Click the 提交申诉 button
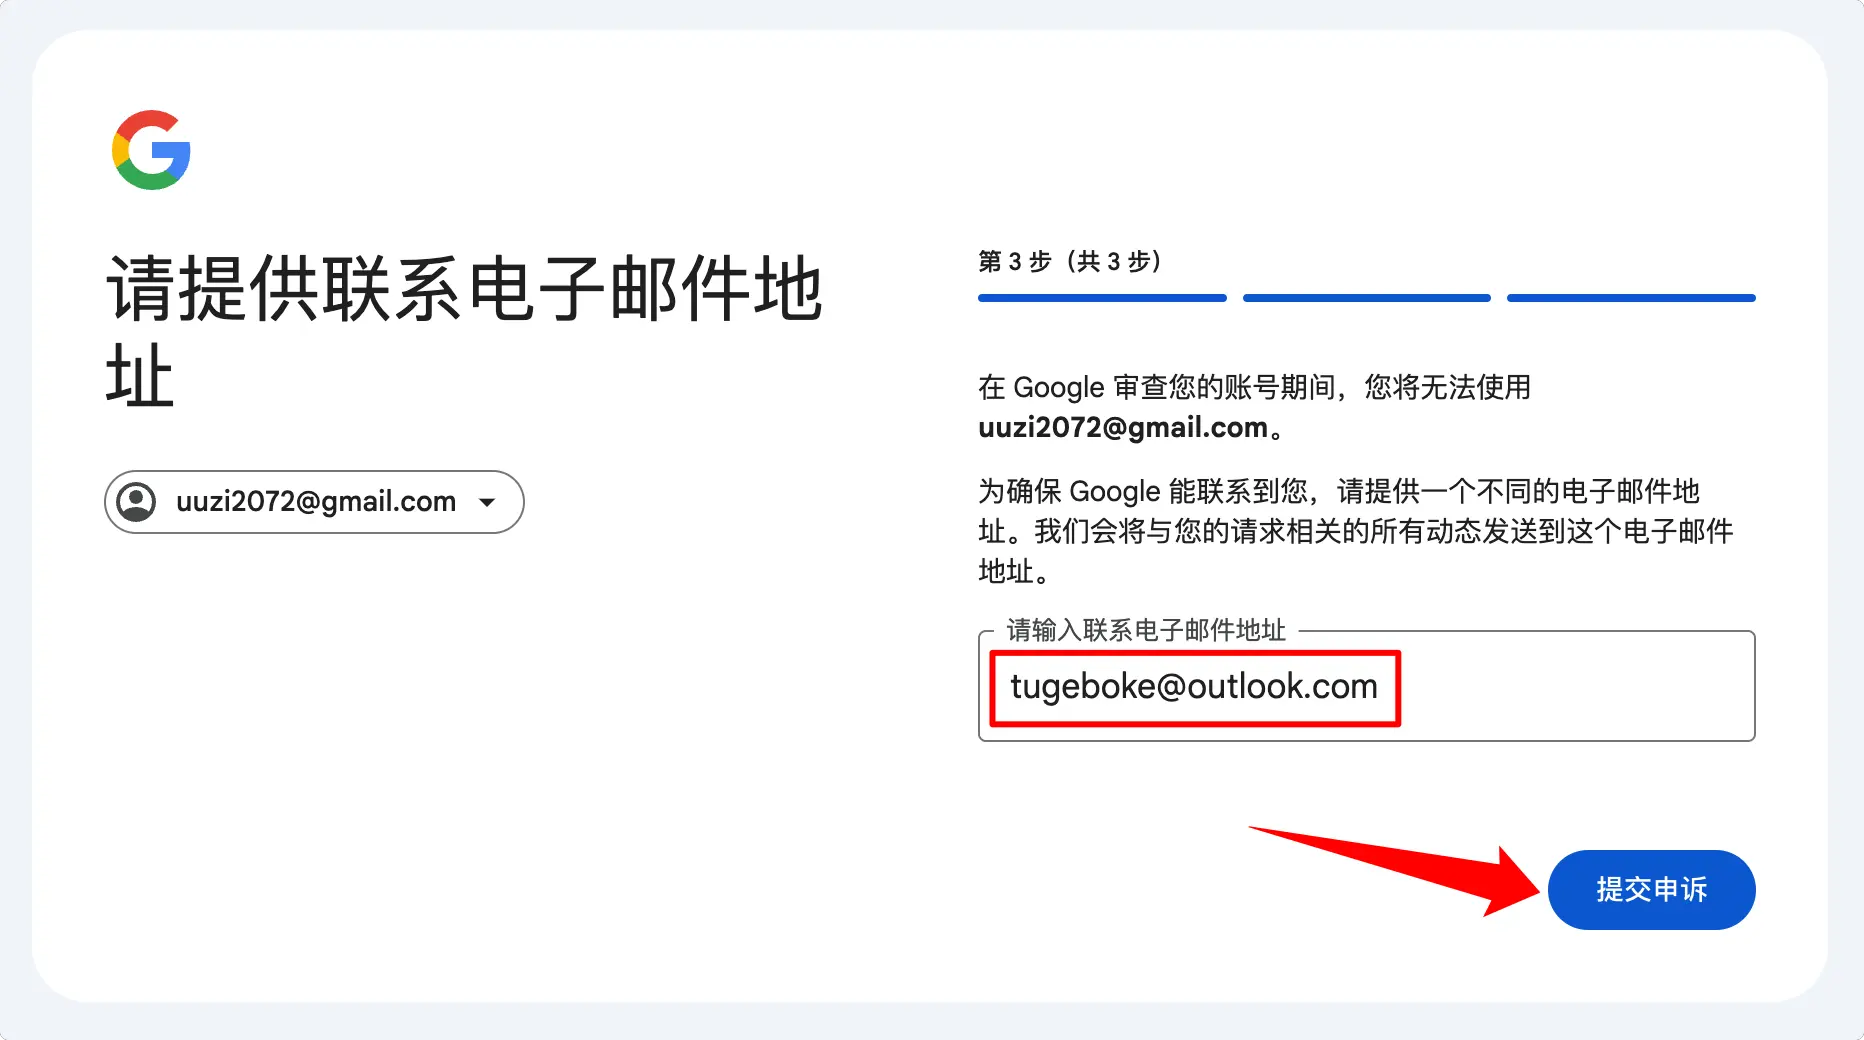 pos(1651,889)
